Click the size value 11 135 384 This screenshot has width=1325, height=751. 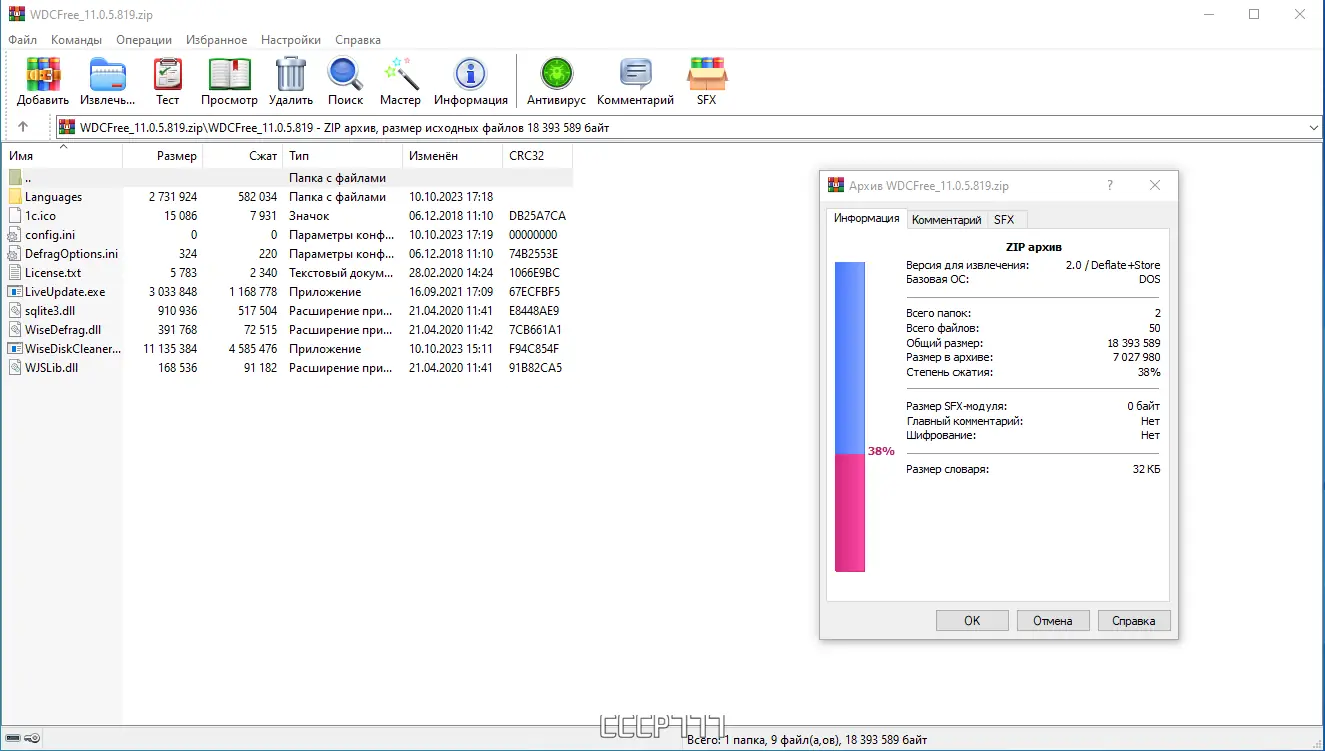tap(170, 349)
